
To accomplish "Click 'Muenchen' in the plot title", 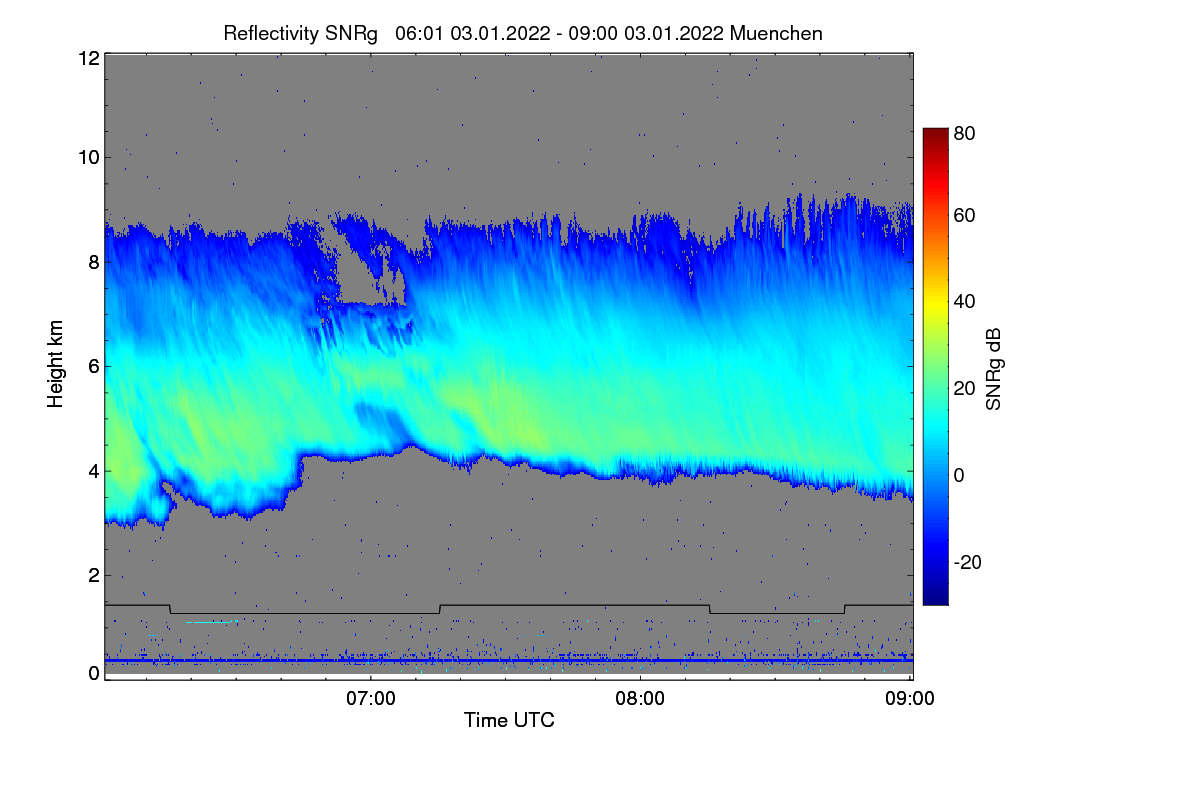I will tap(776, 33).
